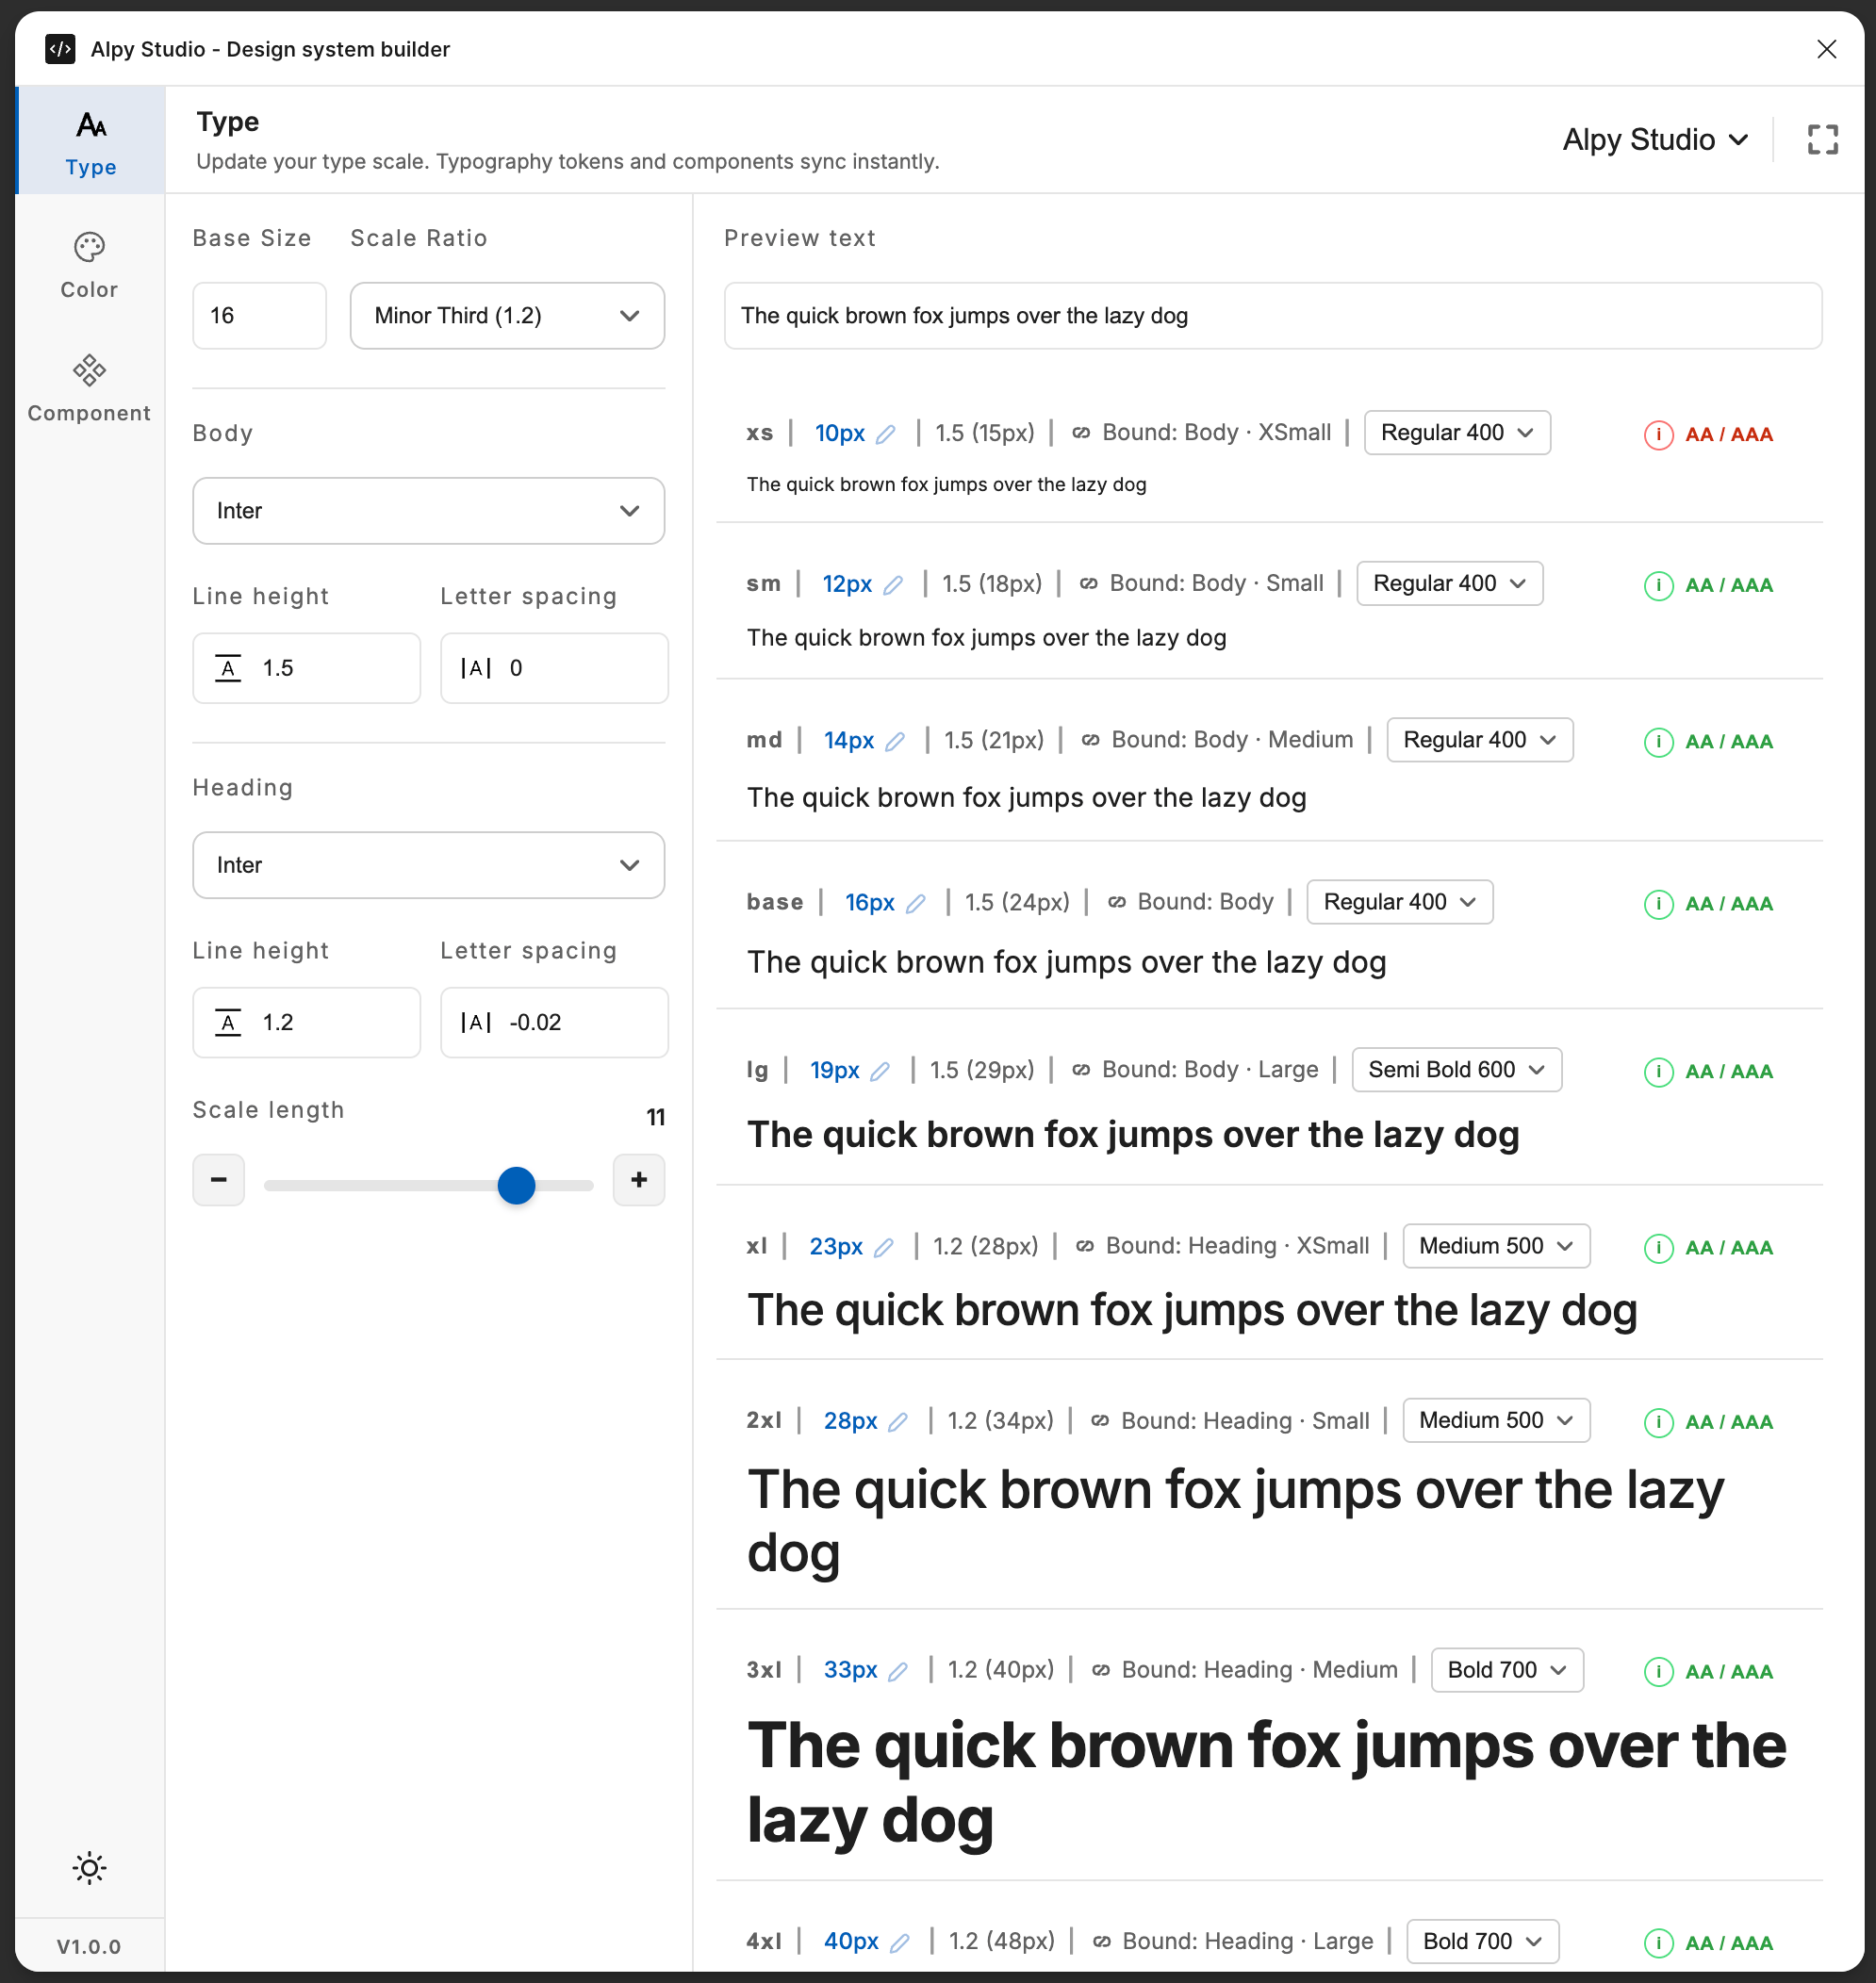Open the Color section in sidebar
The image size is (1876, 1983).
coord(89,266)
